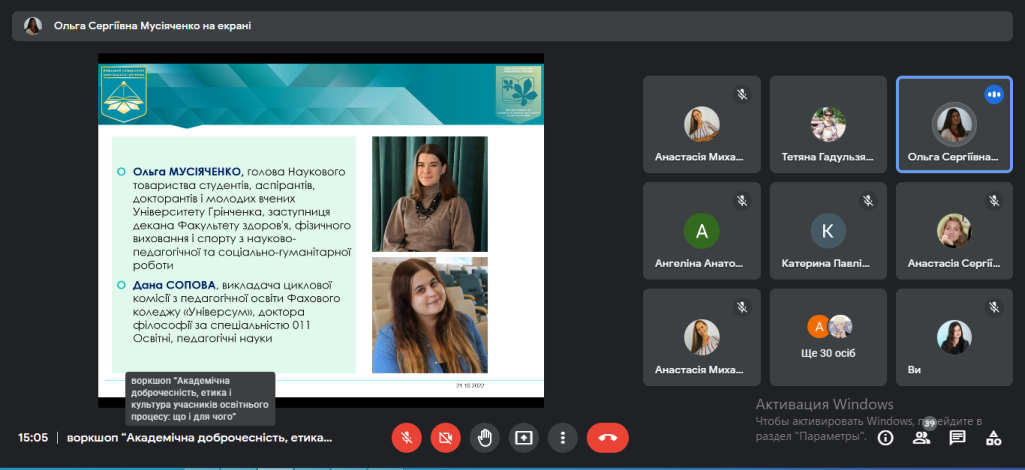Toggle the microphone mute button
This screenshot has height=470, width=1025.
406,437
